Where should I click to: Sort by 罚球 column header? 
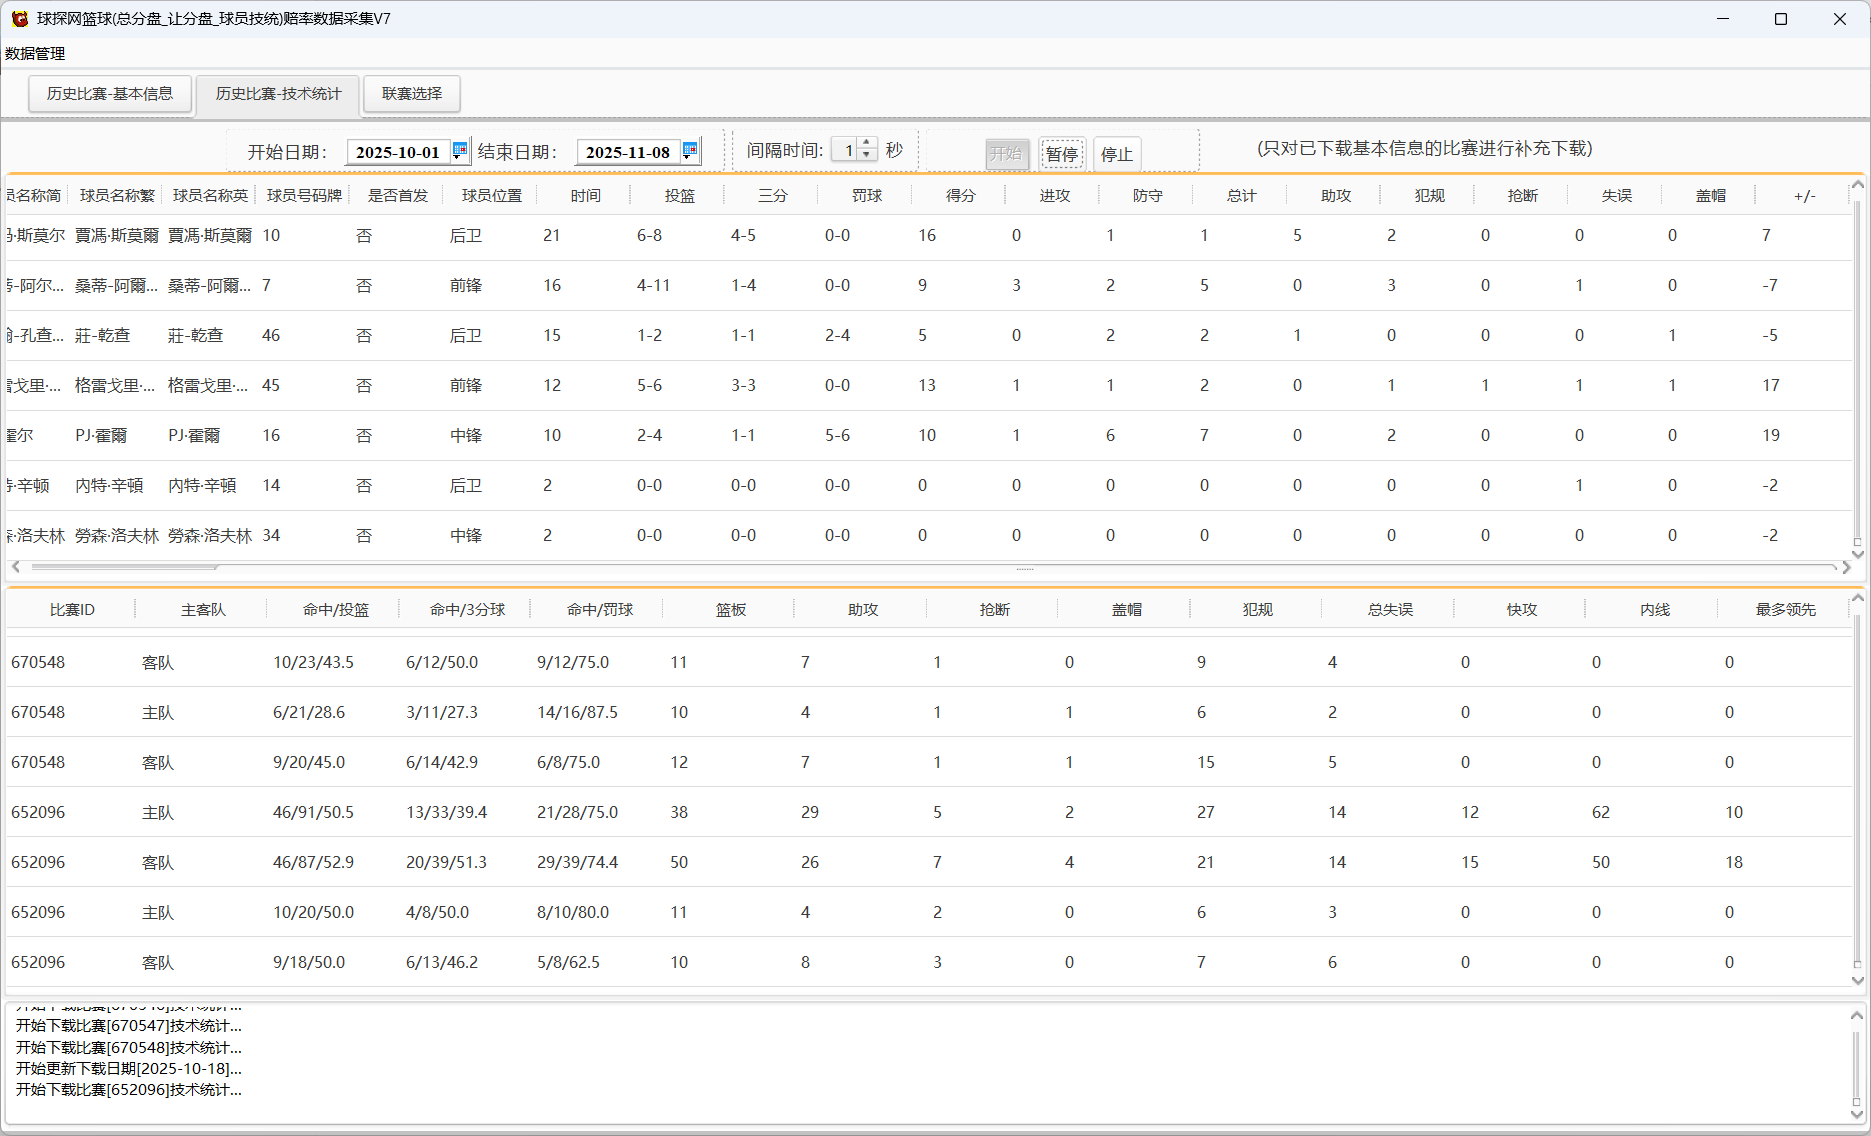[867, 196]
